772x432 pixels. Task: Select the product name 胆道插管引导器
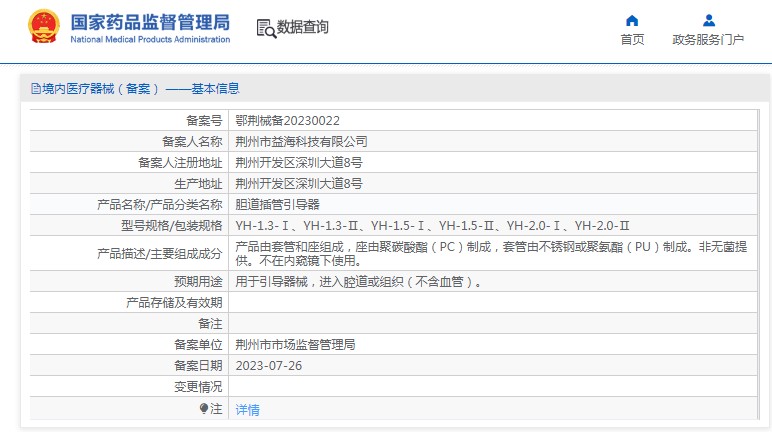[x=278, y=205]
